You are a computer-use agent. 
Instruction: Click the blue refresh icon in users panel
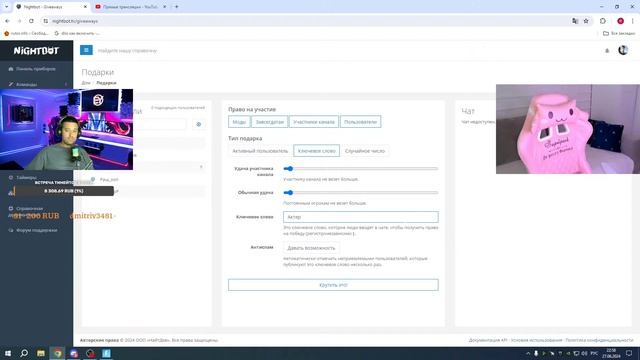click(x=199, y=124)
